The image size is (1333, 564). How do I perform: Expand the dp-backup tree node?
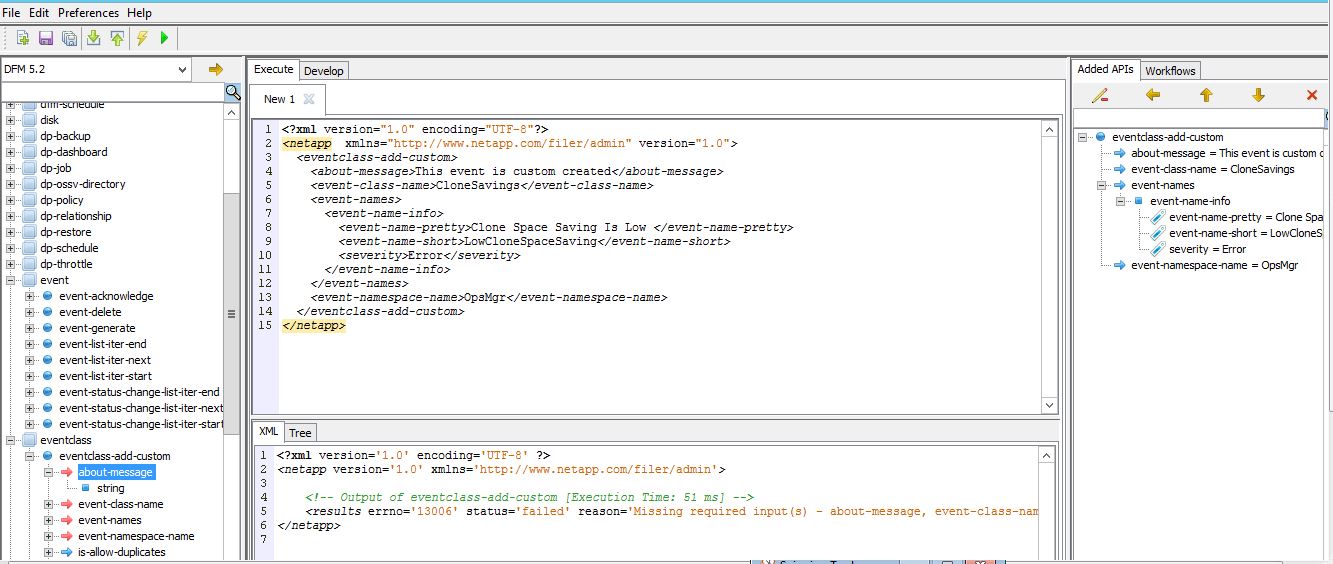click(11, 136)
